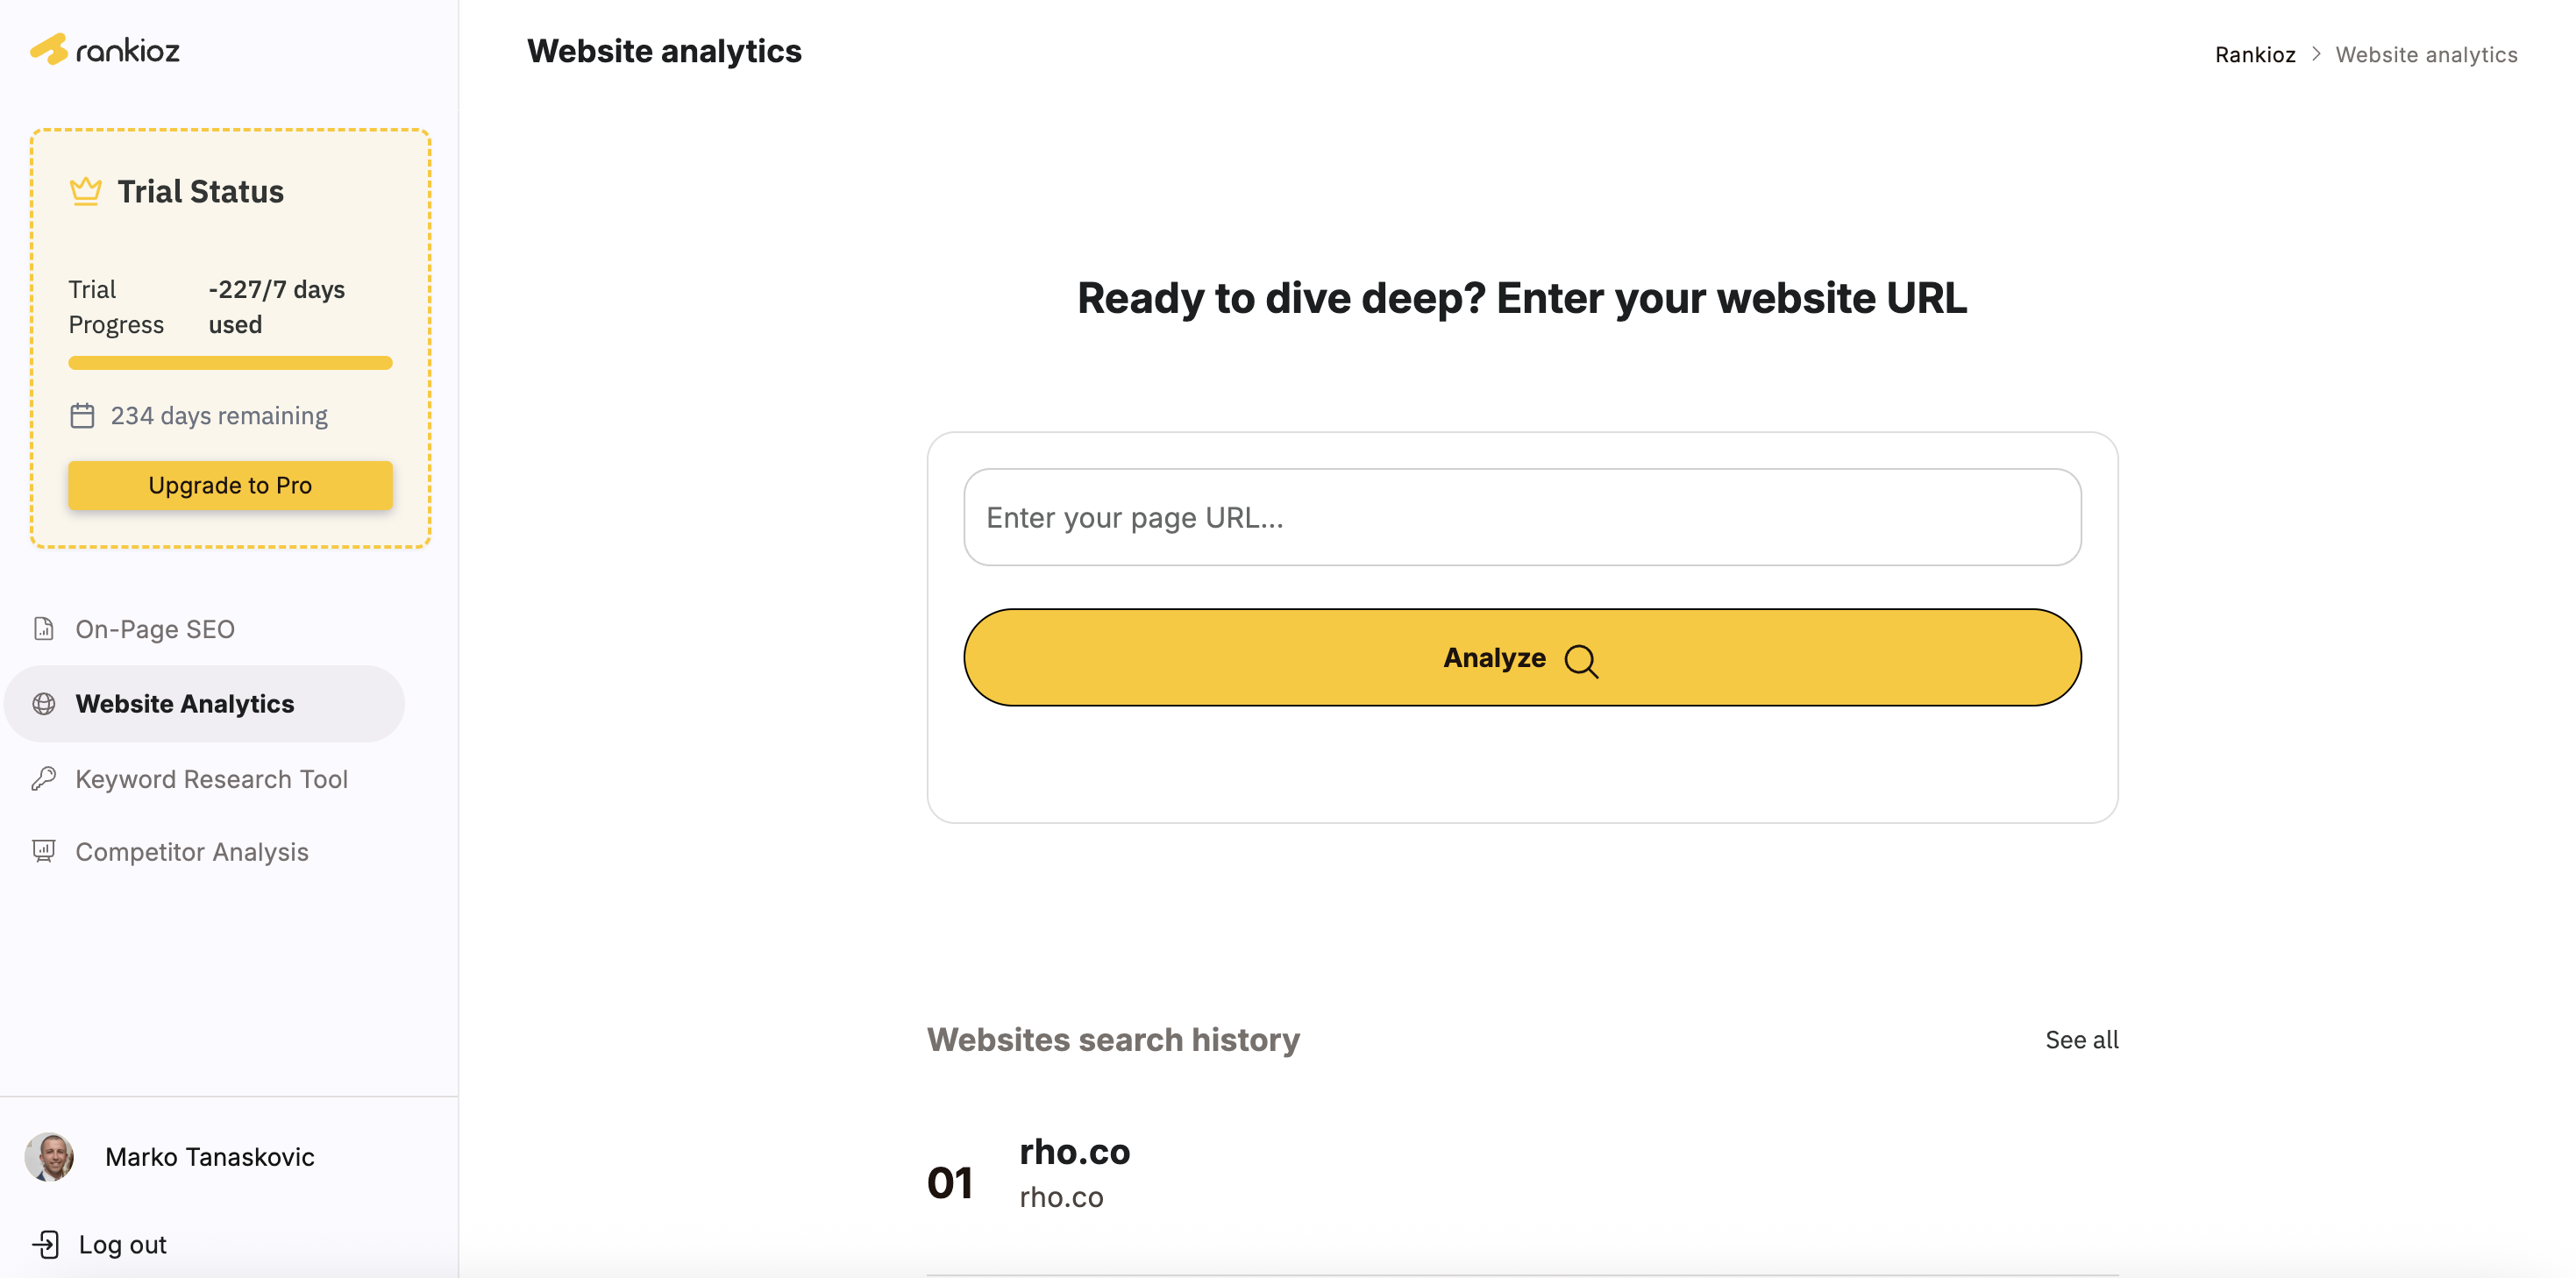Select Keyword Research Tool in sidebar
Image resolution: width=2576 pixels, height=1278 pixels.
pos(211,778)
